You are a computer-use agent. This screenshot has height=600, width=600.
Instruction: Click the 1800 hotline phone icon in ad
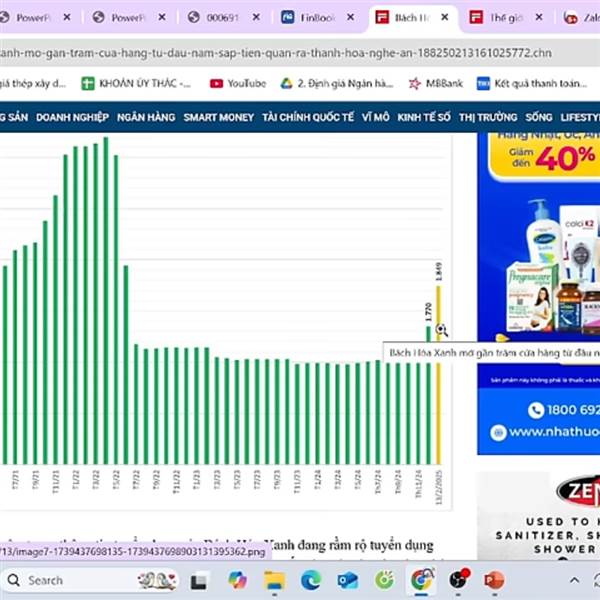tap(536, 410)
